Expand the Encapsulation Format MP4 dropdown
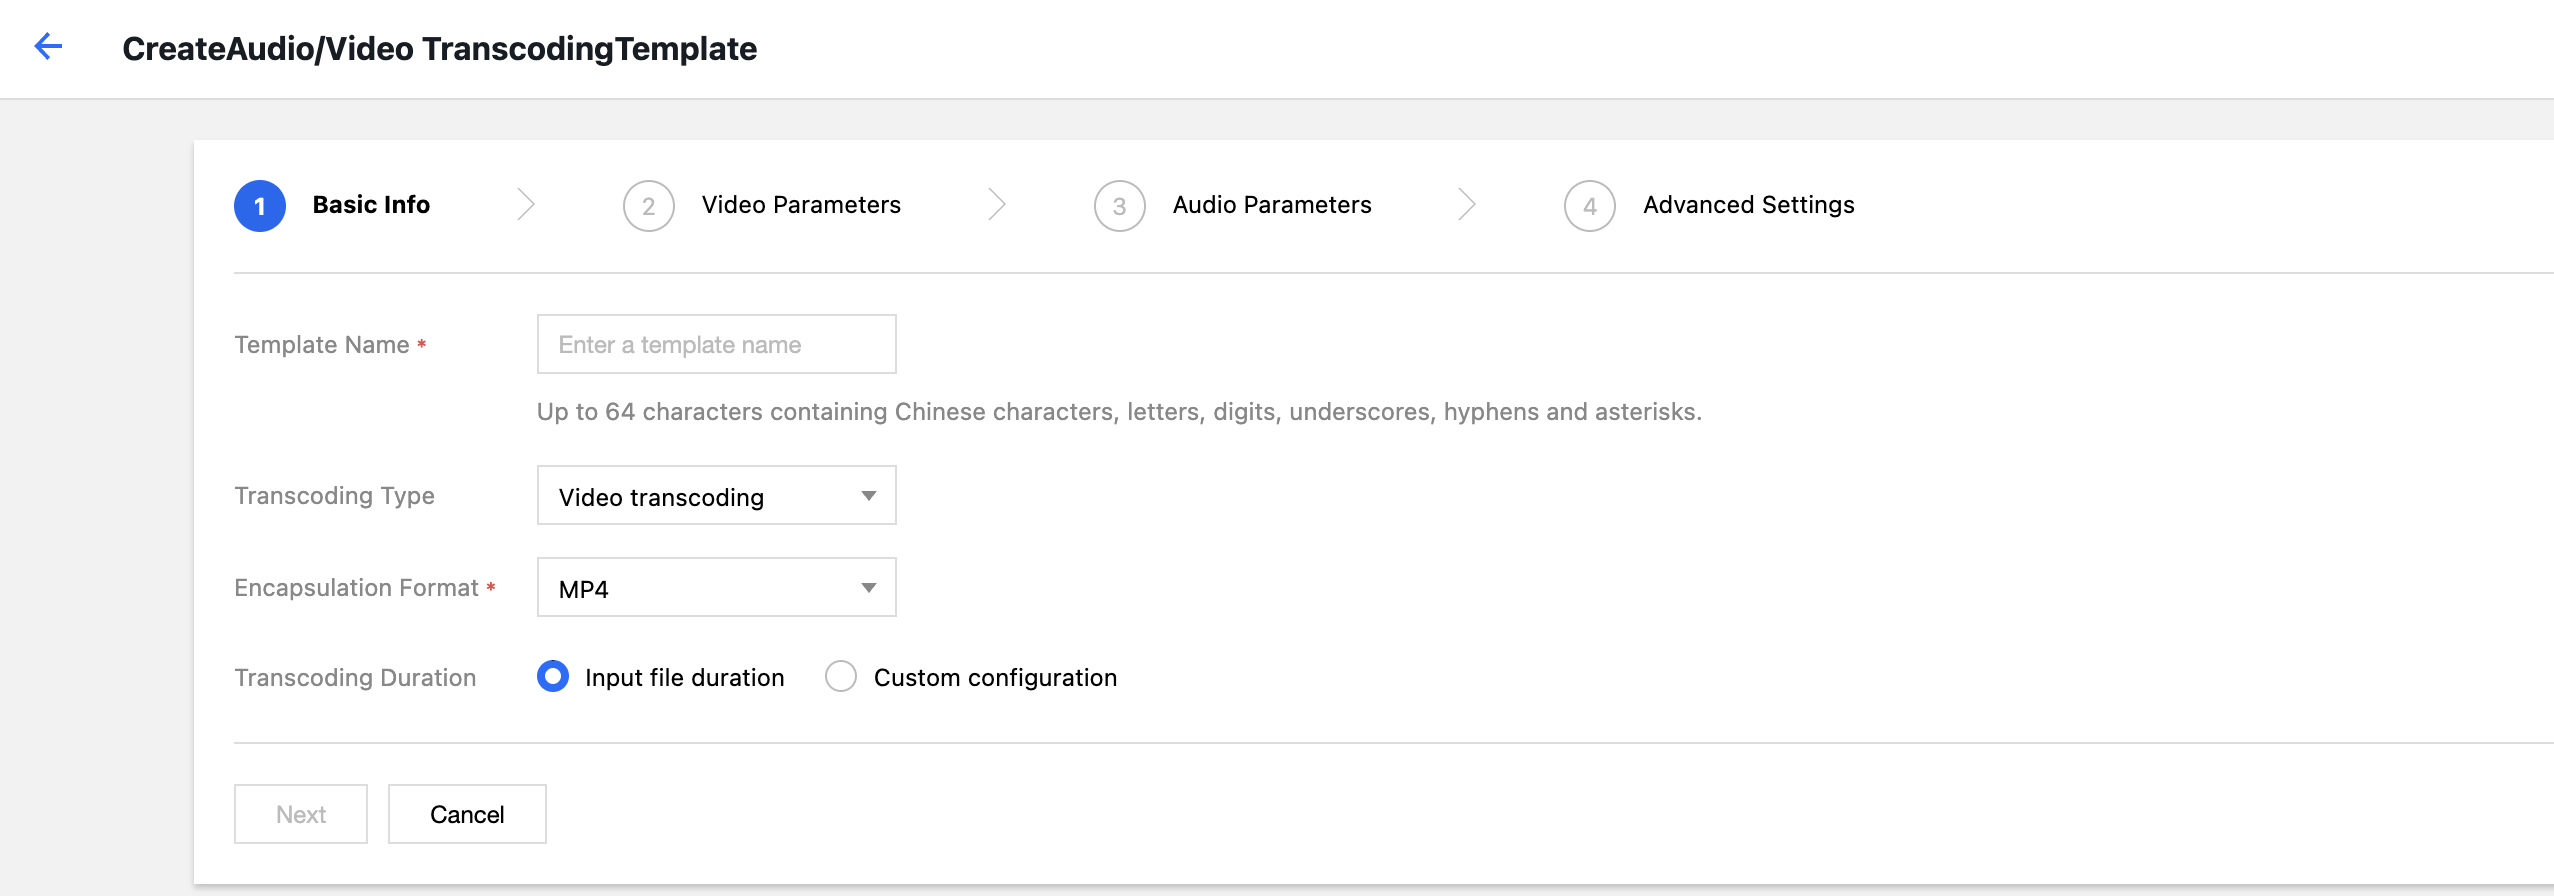2554x896 pixels. (715, 588)
